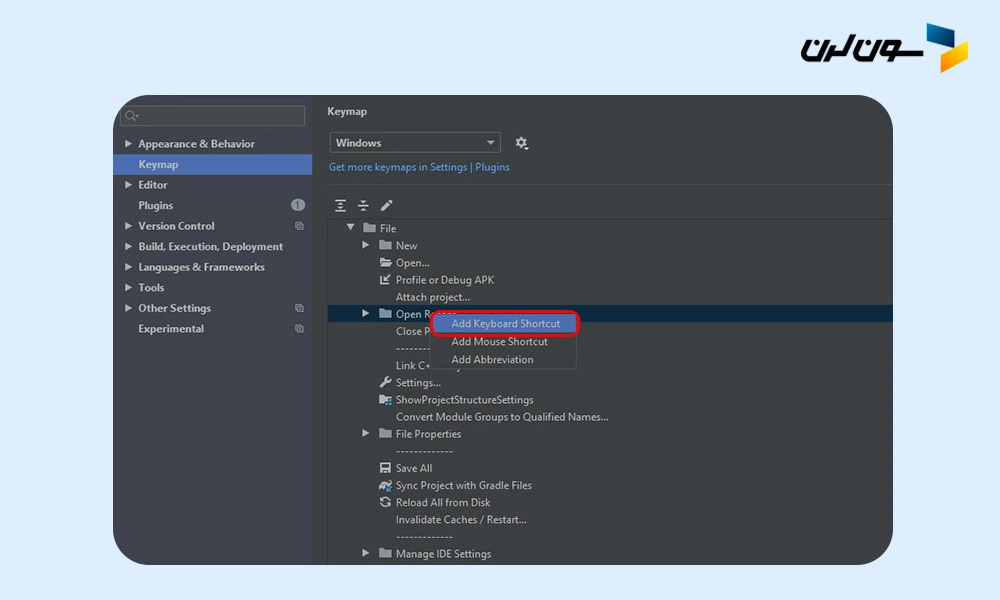Click the ShowProjectStructureSettings icon
This screenshot has height=600, width=1000.
(385, 400)
